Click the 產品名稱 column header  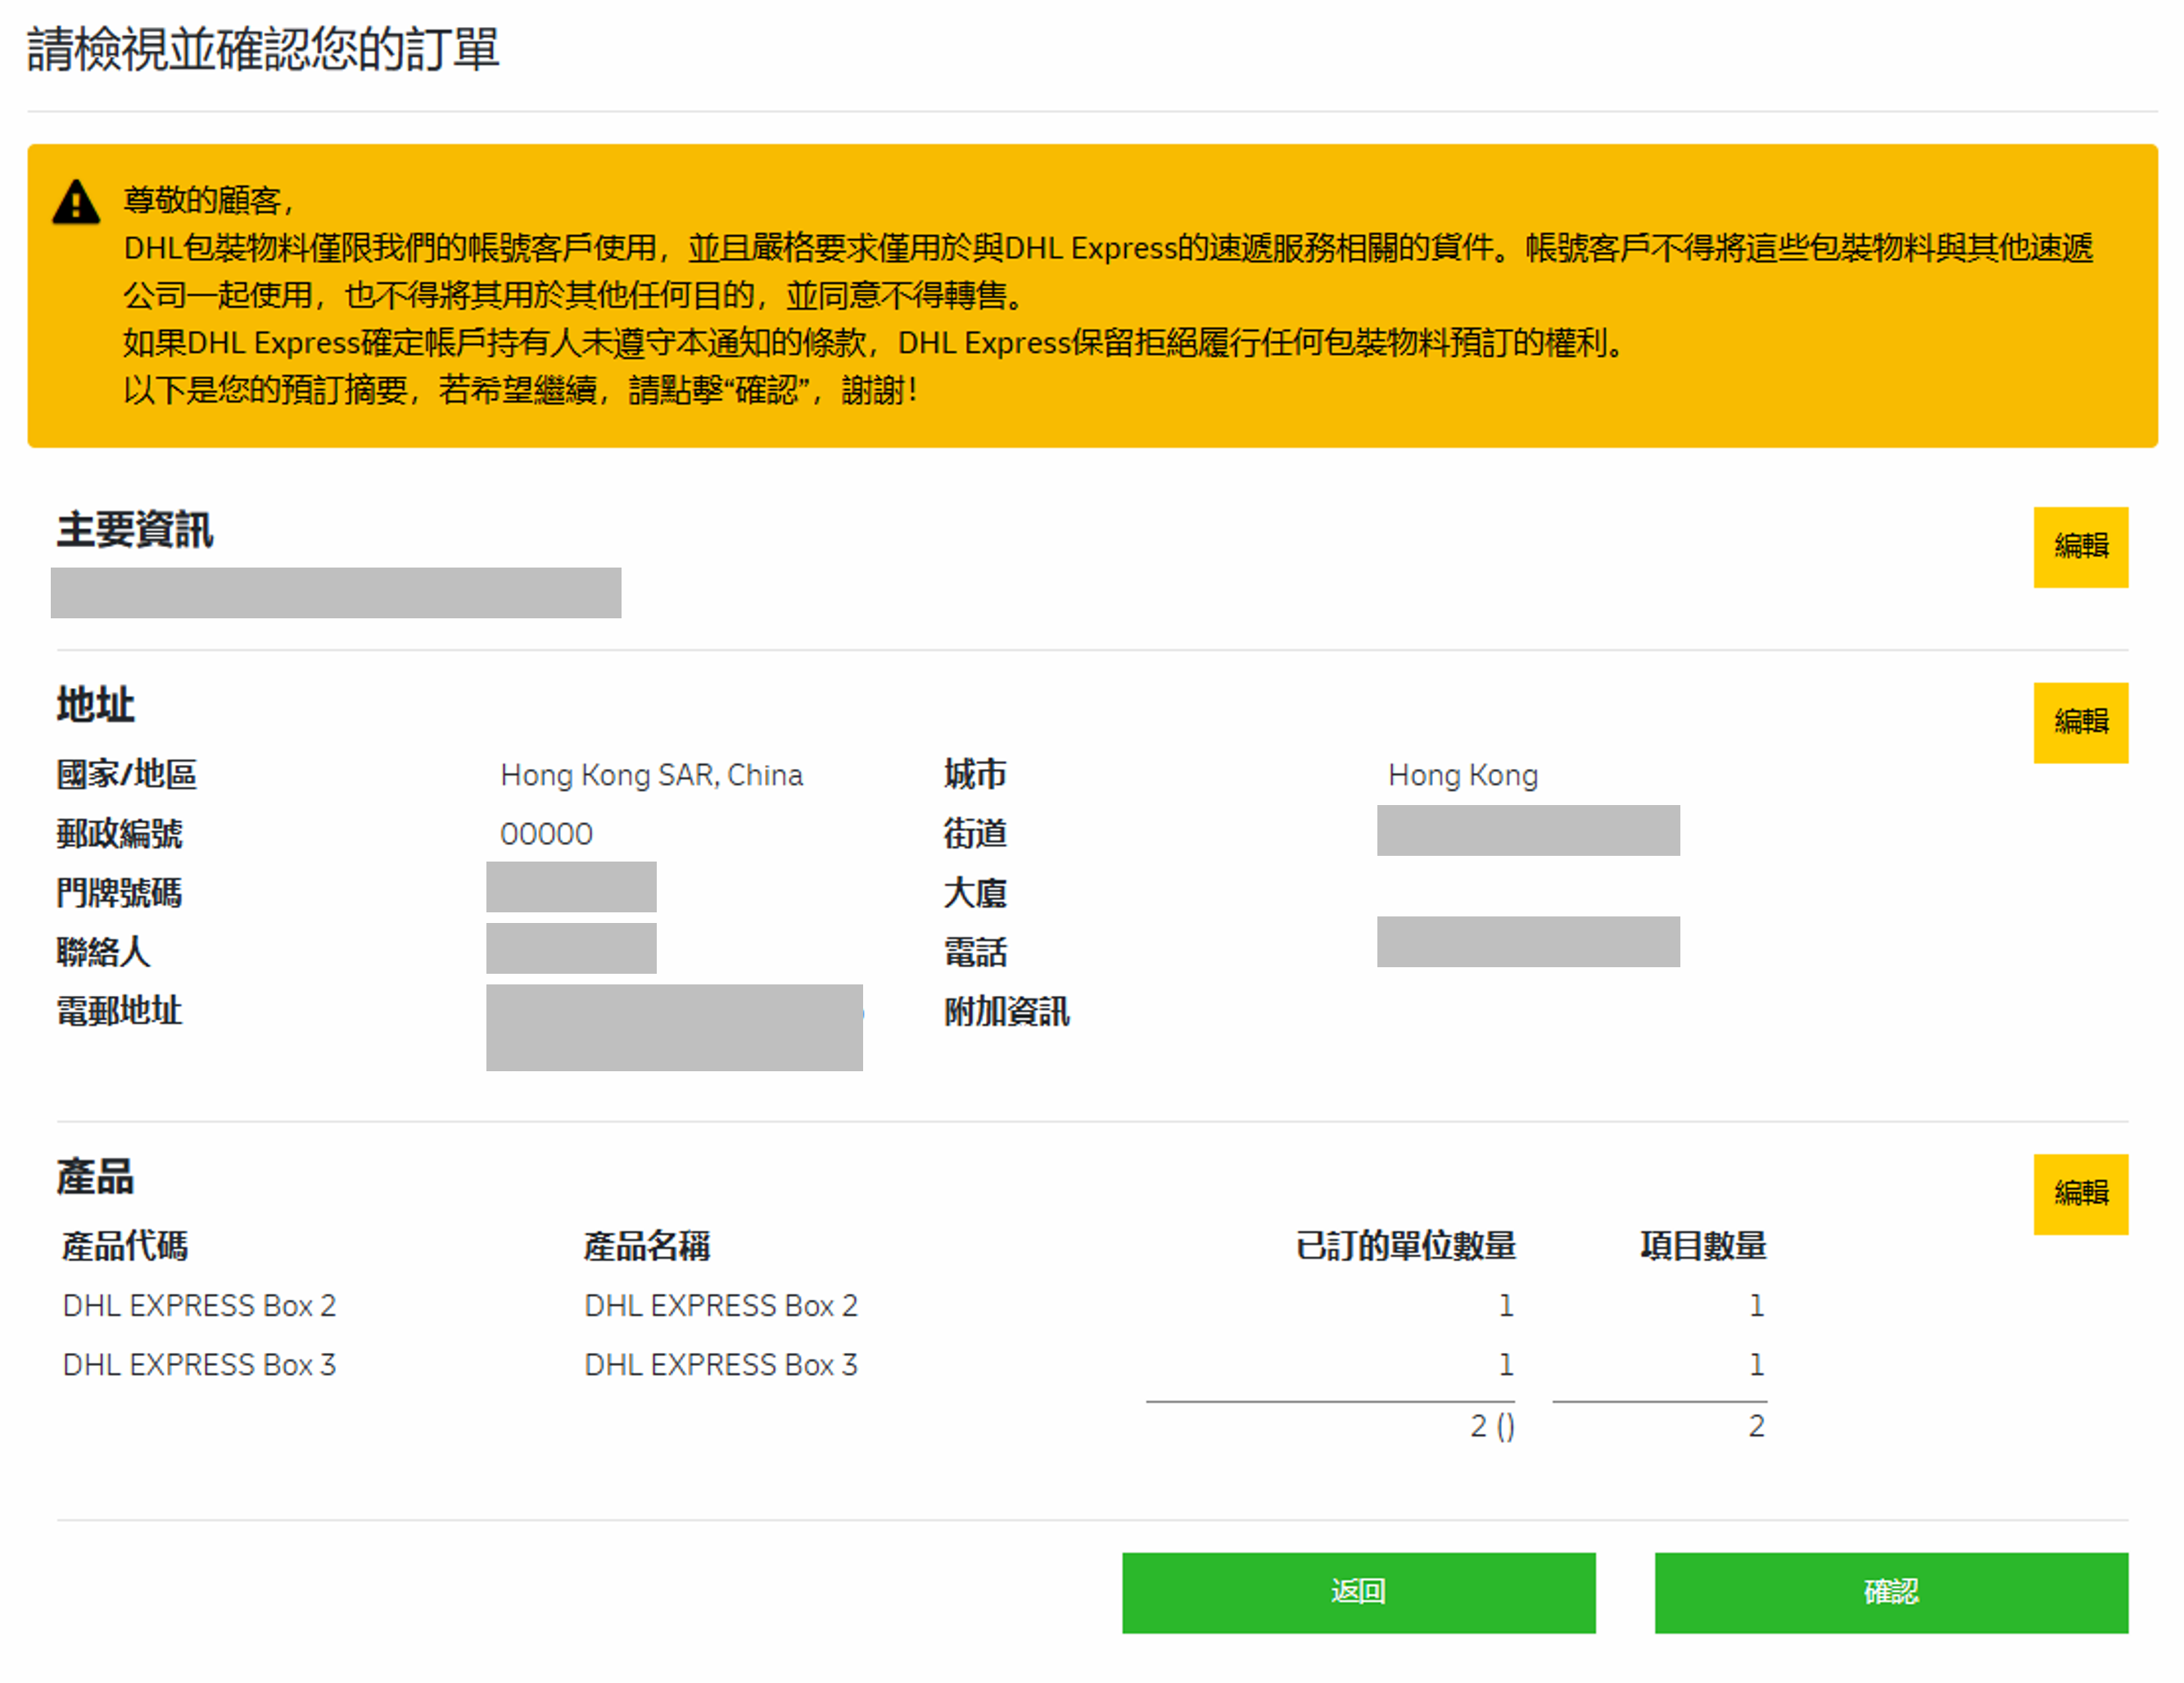click(647, 1246)
